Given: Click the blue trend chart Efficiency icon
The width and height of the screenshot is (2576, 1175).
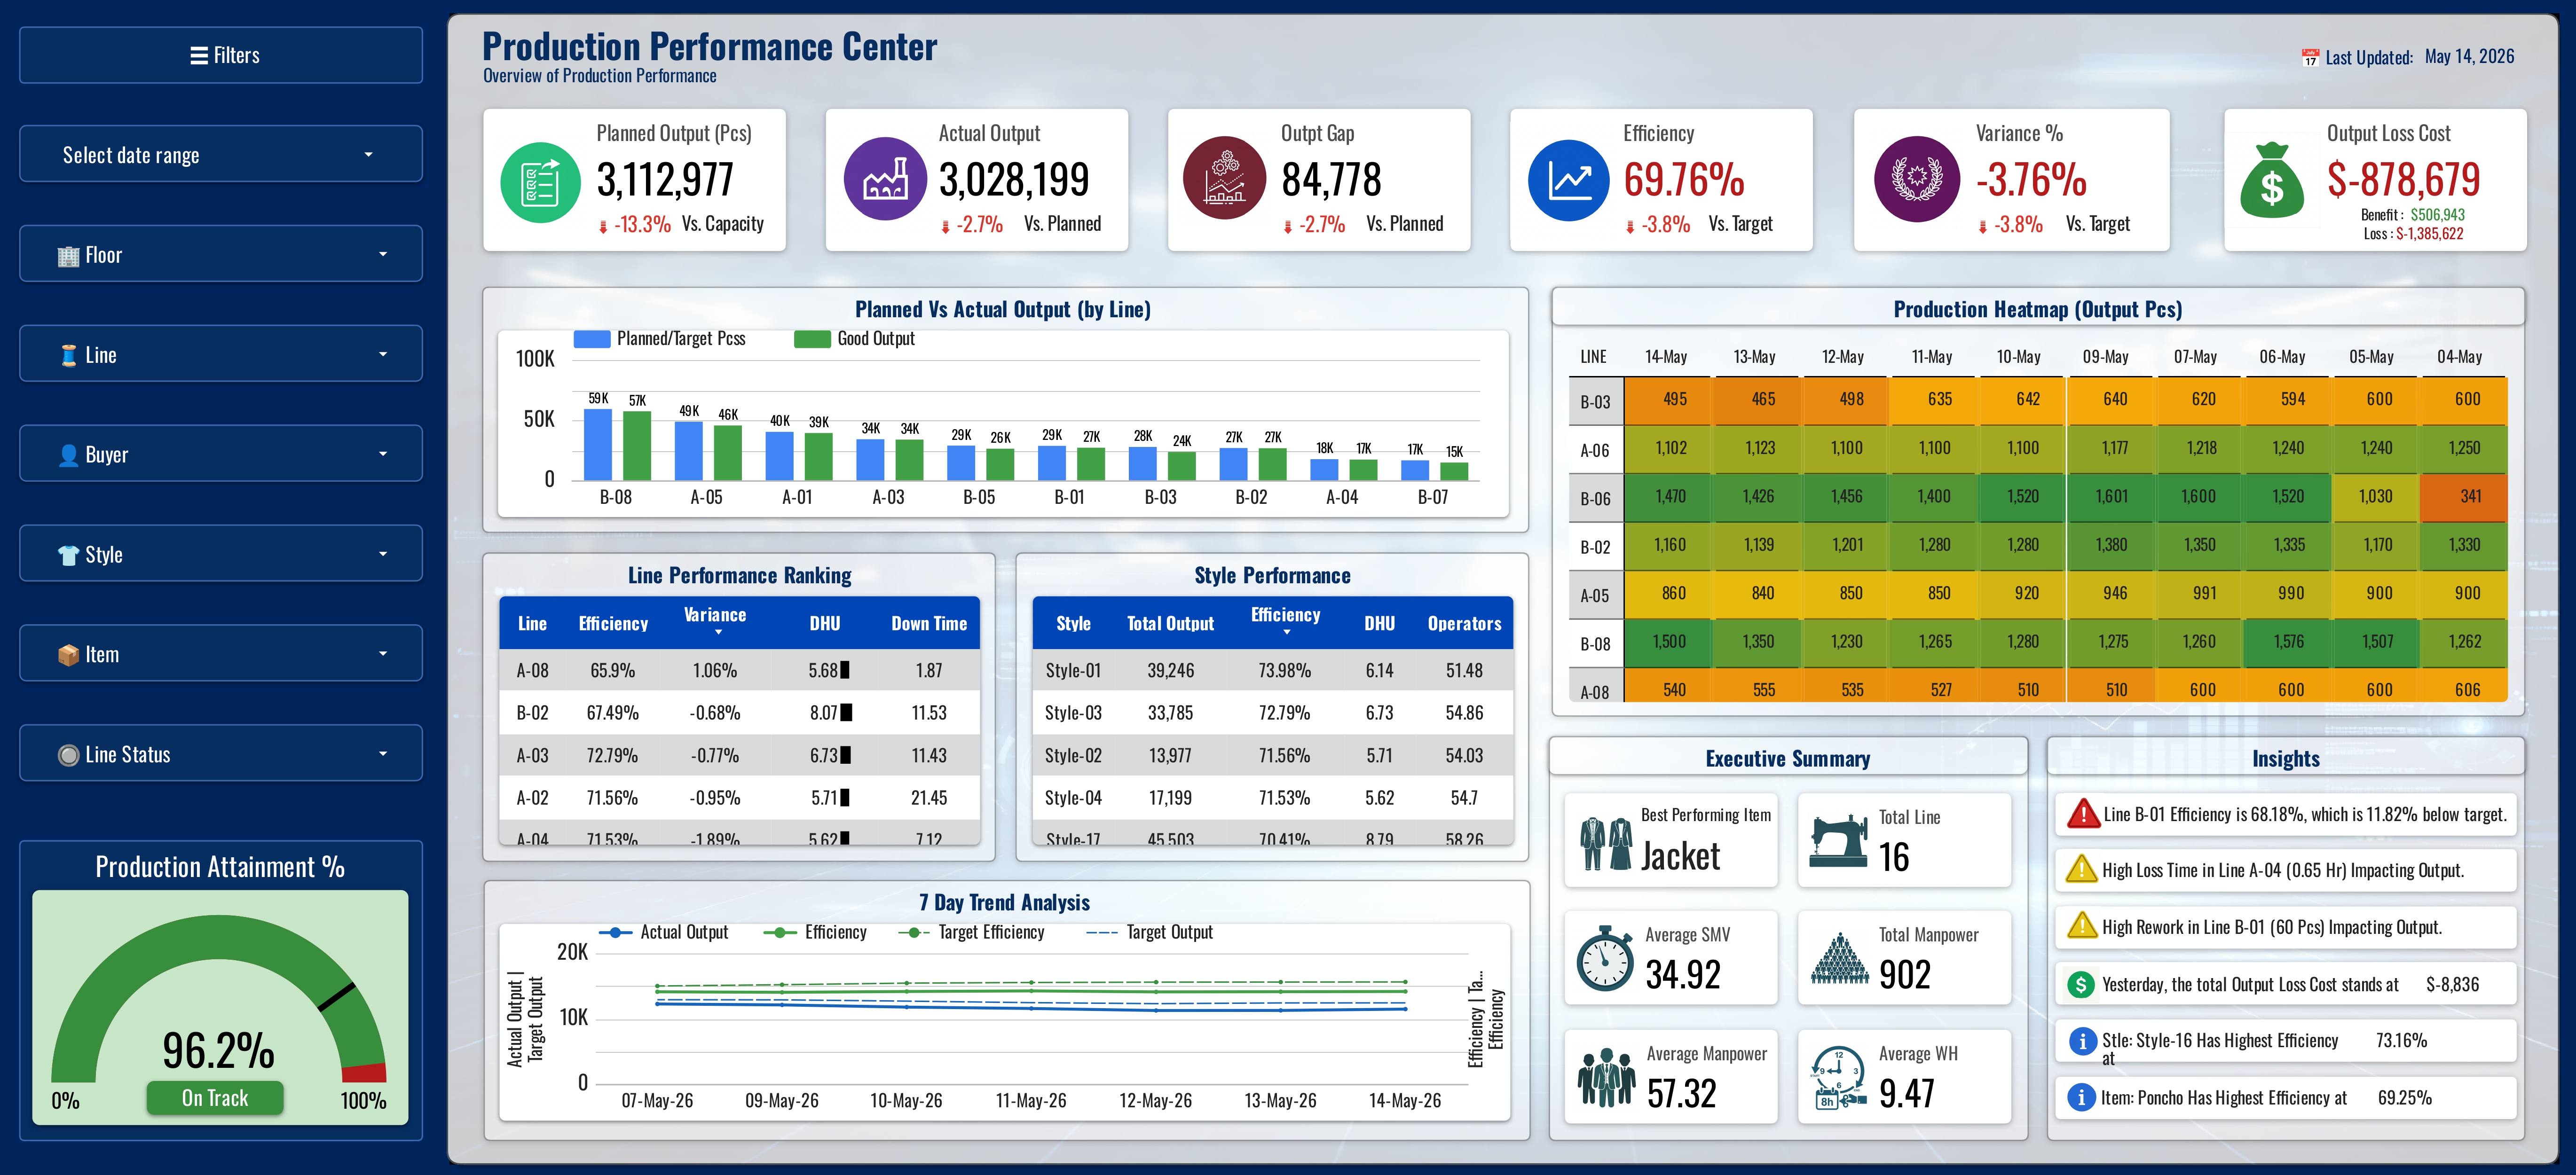Looking at the screenshot, I should click(1569, 181).
